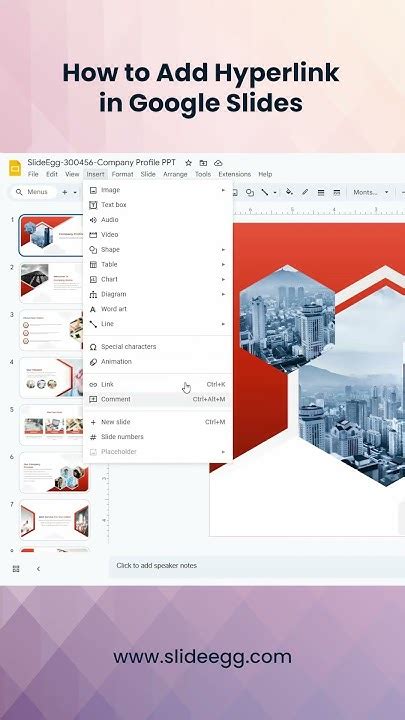The width and height of the screenshot is (405, 720).
Task: Open the Montserrat font dropdown
Action: 371,192
